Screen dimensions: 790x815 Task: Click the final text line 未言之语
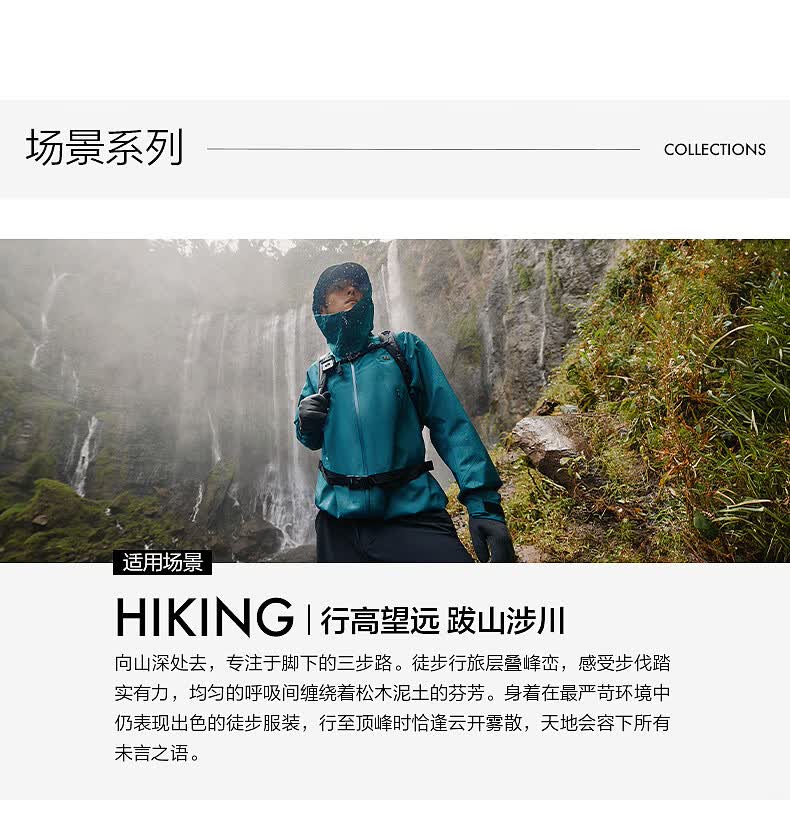tap(157, 753)
